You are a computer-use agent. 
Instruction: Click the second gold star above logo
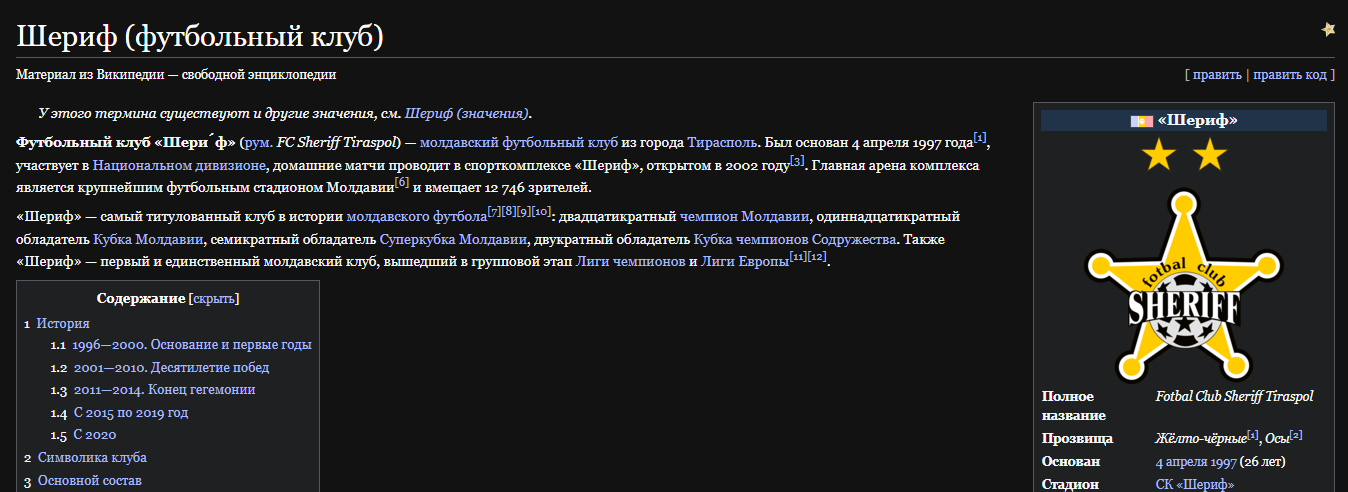pyautogui.click(x=1210, y=154)
